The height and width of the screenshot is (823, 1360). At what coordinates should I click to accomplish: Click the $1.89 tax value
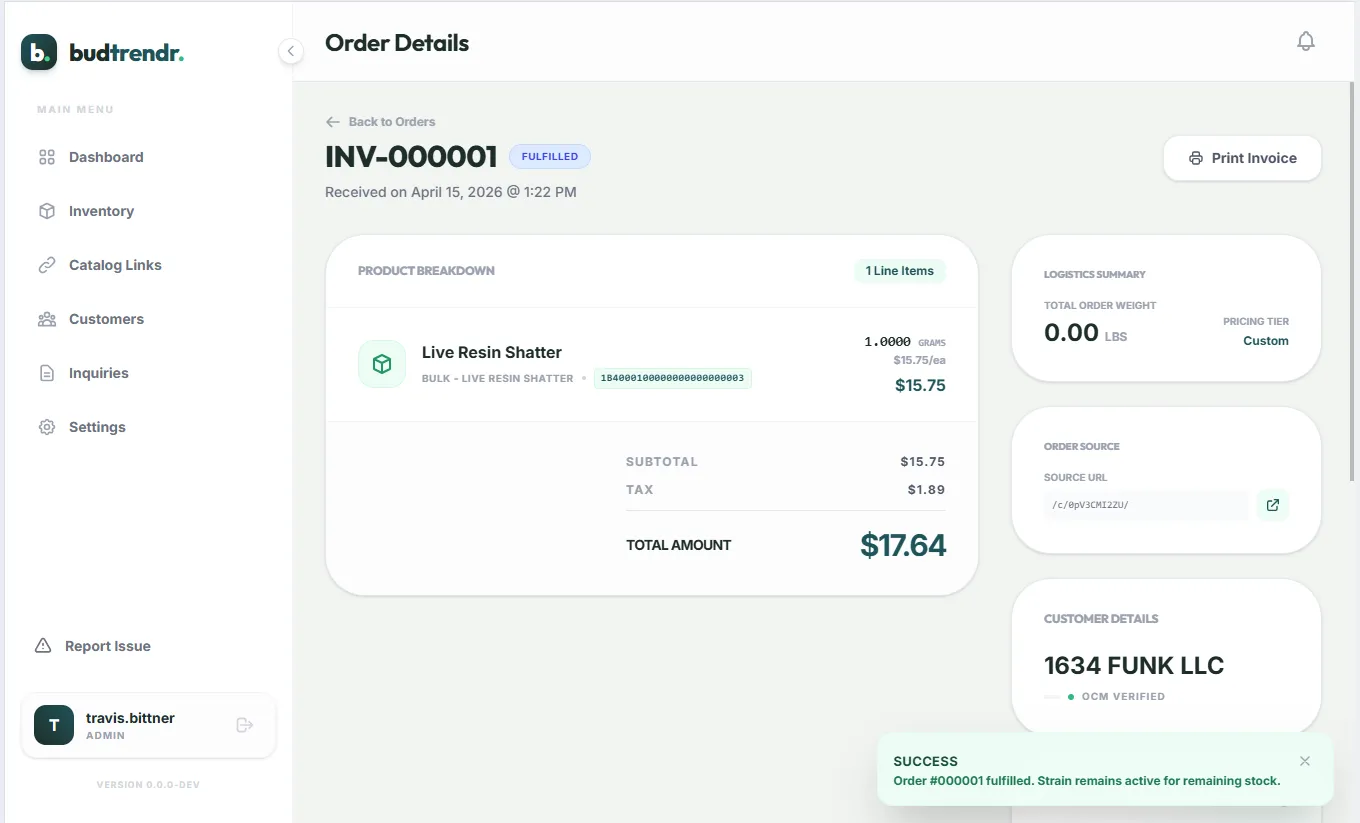click(x=926, y=490)
